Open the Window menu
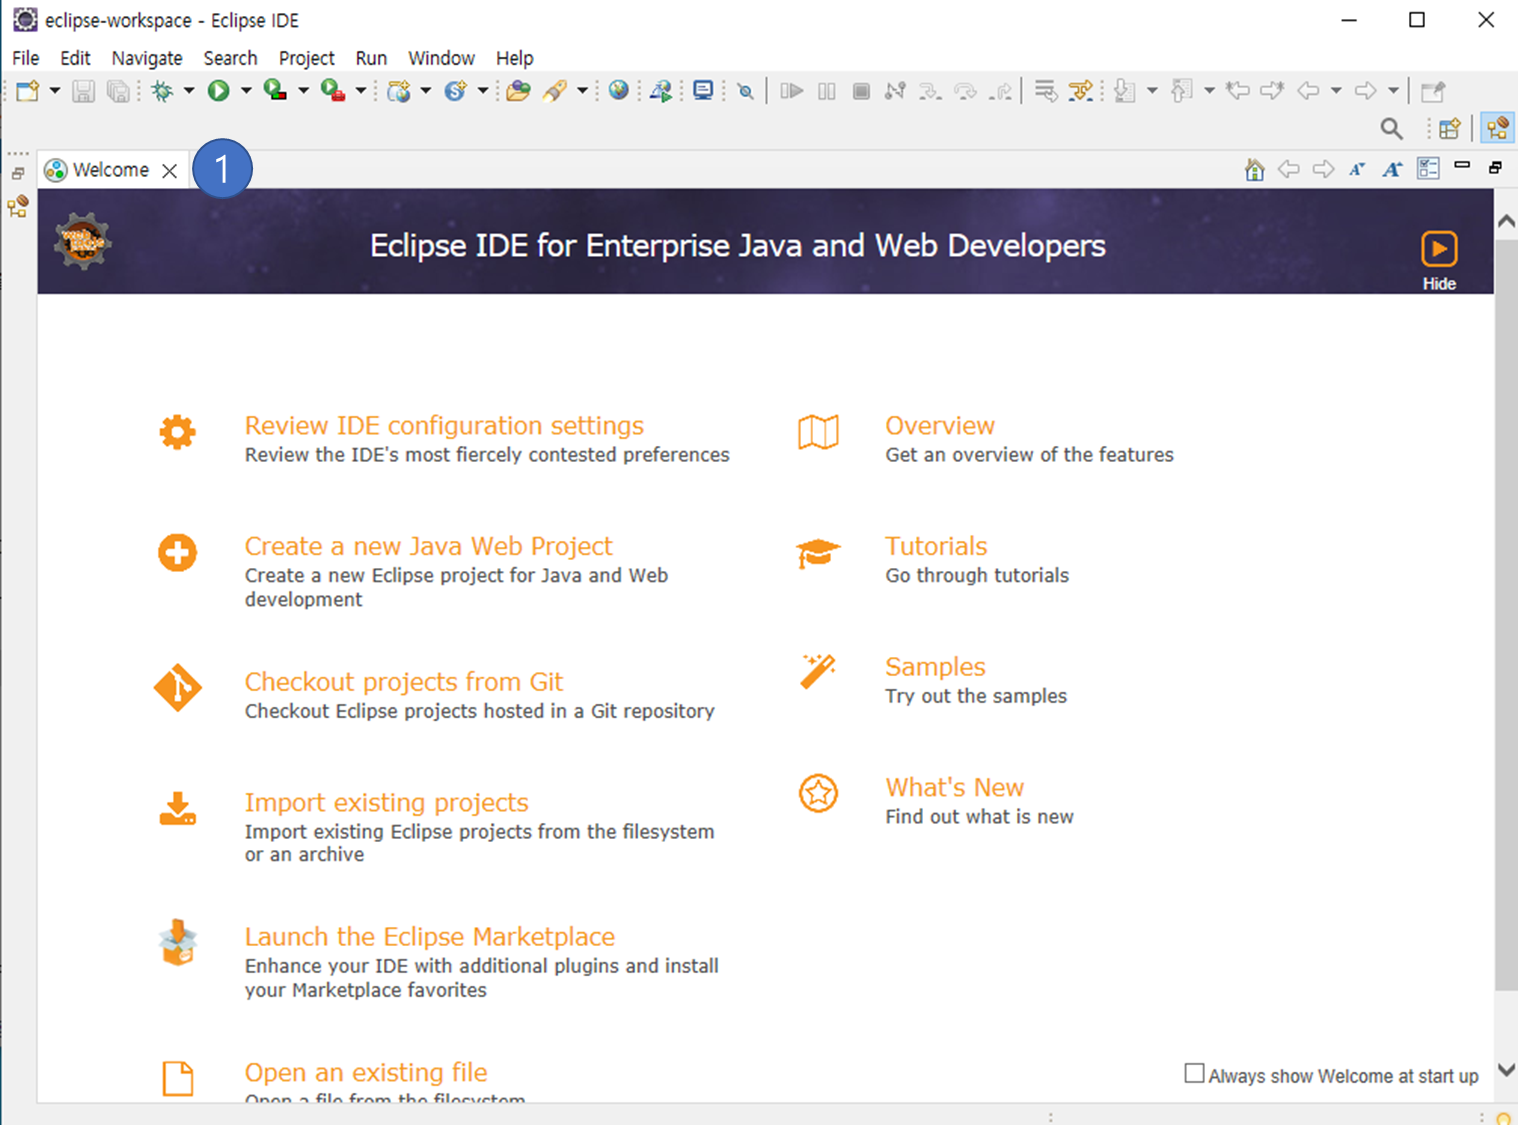Viewport: 1518px width, 1125px height. click(441, 58)
